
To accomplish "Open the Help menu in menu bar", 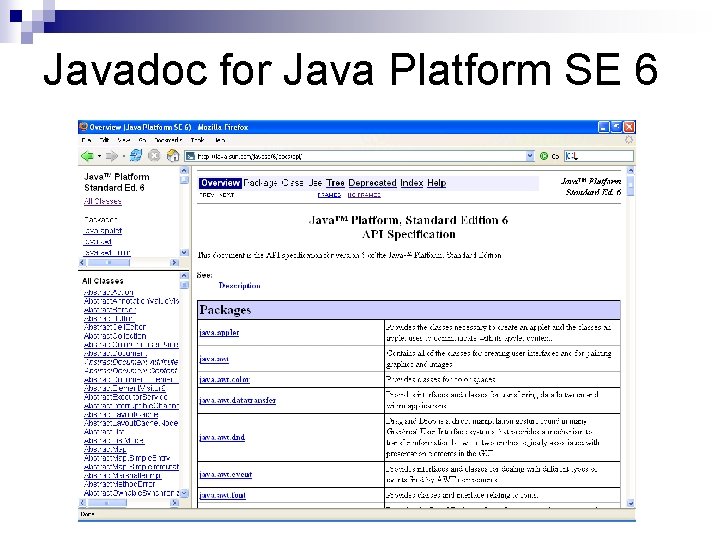I will (x=220, y=140).
